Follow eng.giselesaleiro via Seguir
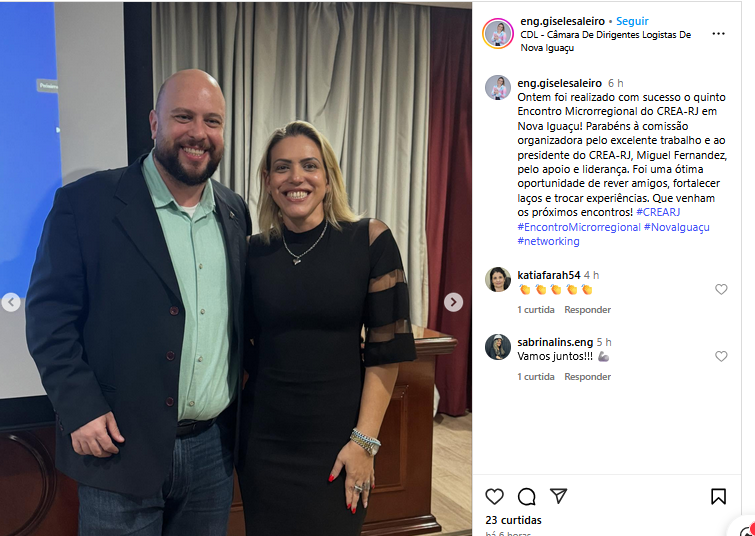755x536 pixels. 632,21
